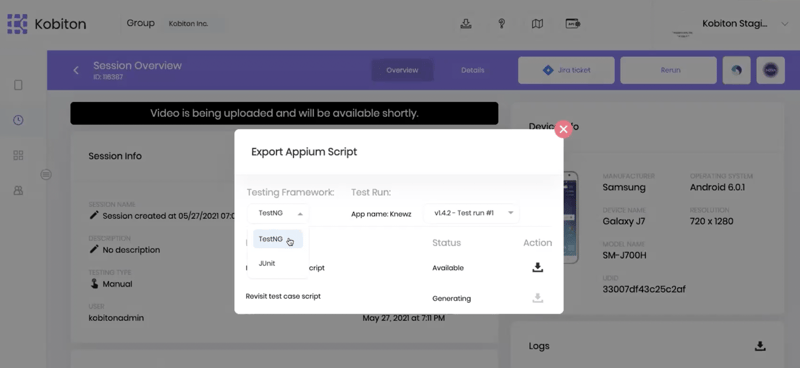The image size is (800, 368).
Task: Open the grid apps icon in sidebar
Action: tap(18, 155)
